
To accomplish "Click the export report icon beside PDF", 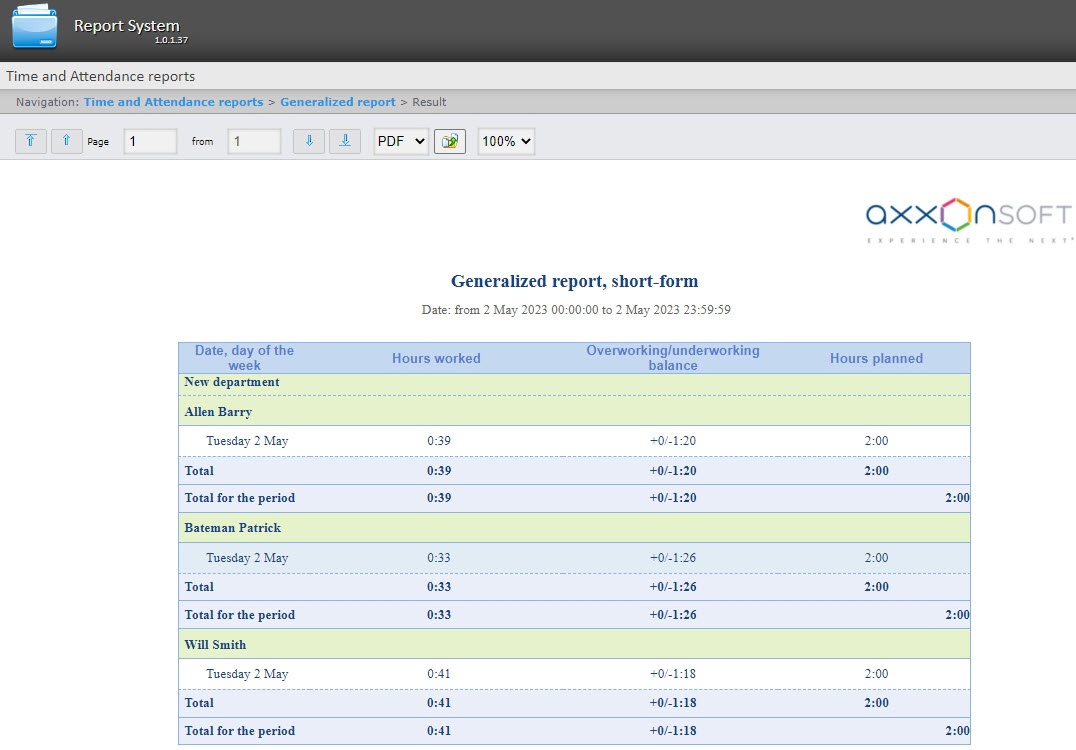I will (x=450, y=142).
